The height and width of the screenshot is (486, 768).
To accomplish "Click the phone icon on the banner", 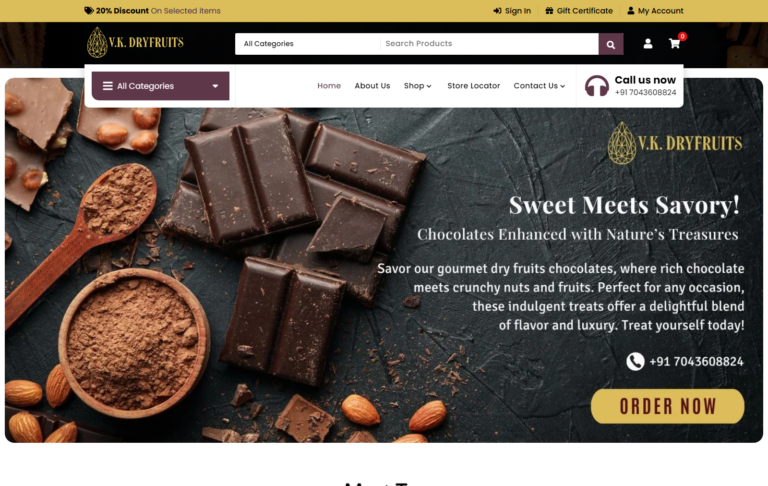I will (x=635, y=362).
